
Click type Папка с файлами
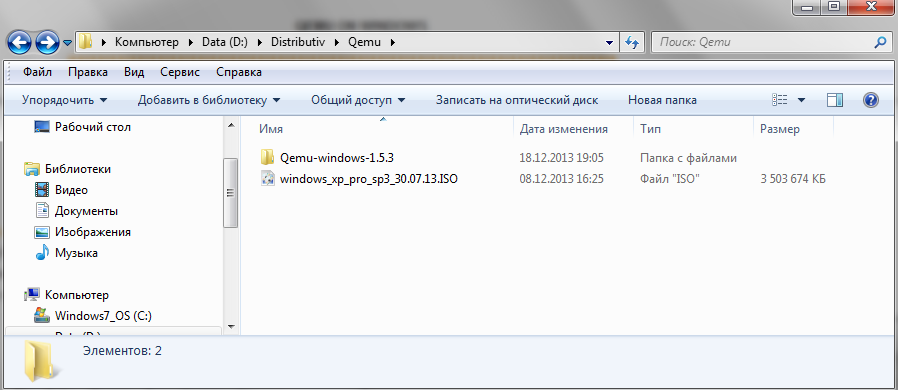(x=688, y=157)
